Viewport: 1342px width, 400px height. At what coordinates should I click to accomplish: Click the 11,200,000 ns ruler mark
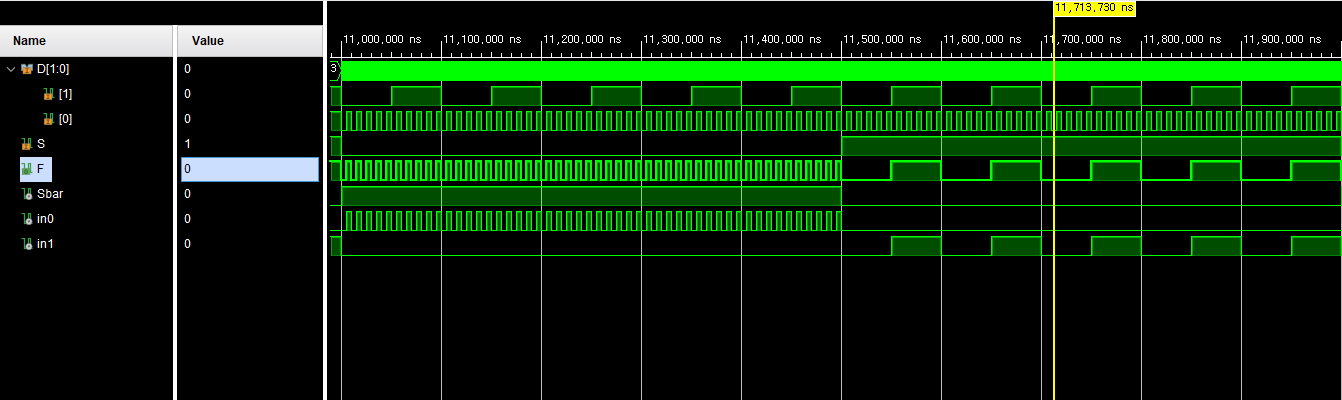[582, 39]
